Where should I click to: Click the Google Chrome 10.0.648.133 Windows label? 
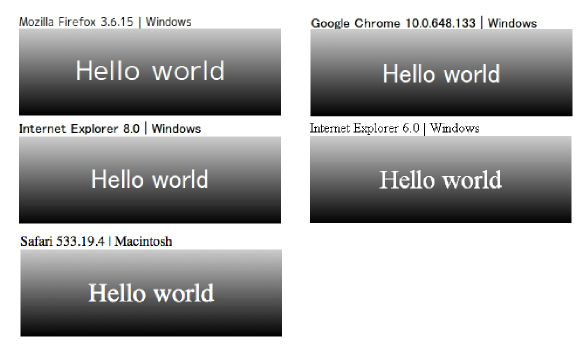pos(424,23)
